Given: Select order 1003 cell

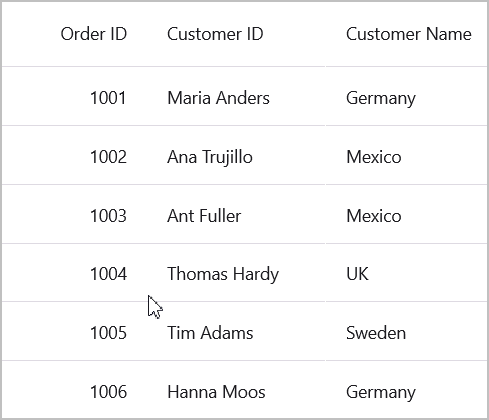Looking at the screenshot, I should tap(74, 214).
